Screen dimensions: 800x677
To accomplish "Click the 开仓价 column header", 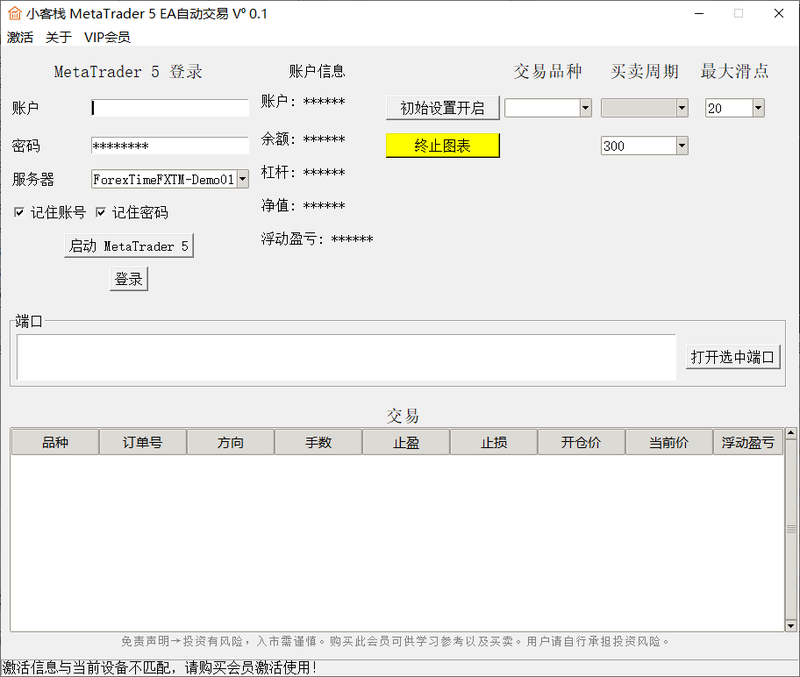I will click(x=581, y=442).
